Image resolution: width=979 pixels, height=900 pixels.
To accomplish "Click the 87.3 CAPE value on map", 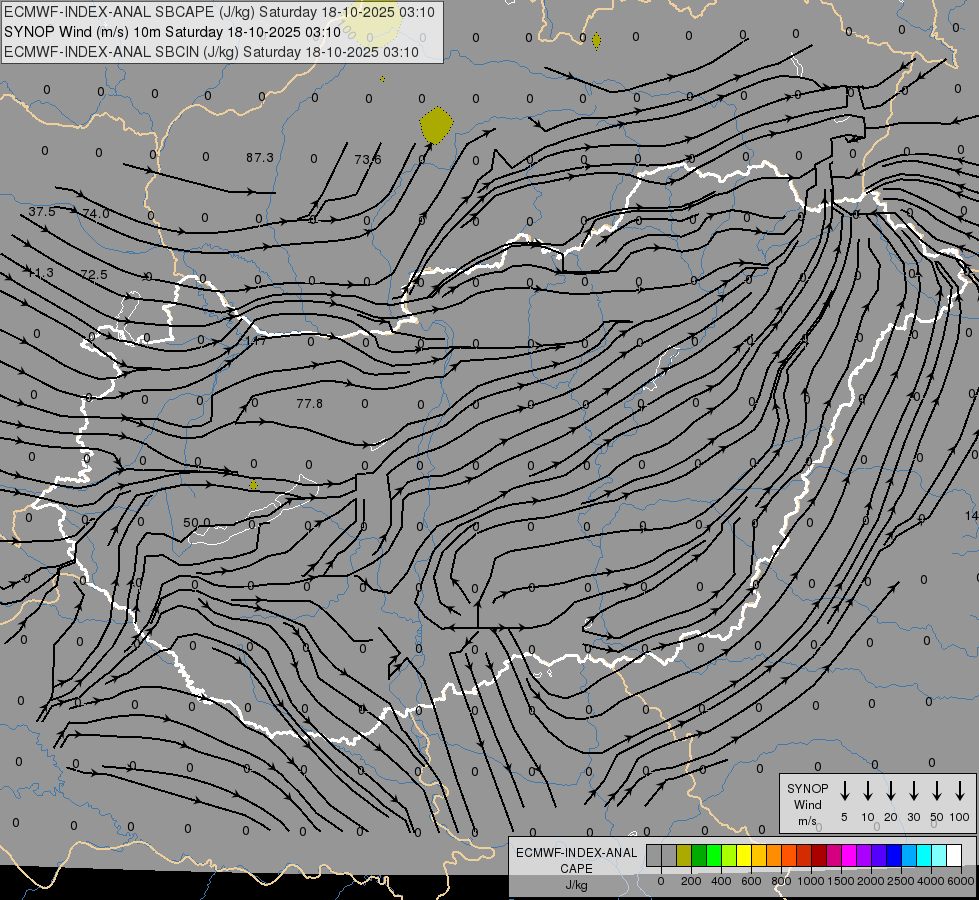I will click(260, 158).
